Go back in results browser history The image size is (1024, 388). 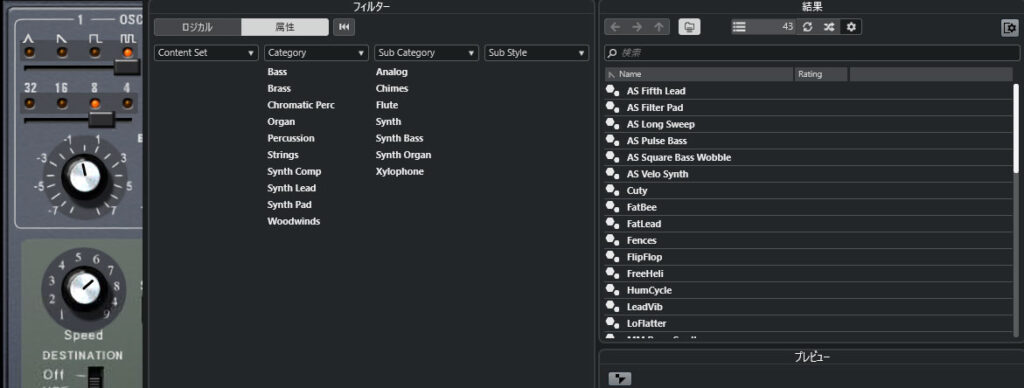pos(615,27)
